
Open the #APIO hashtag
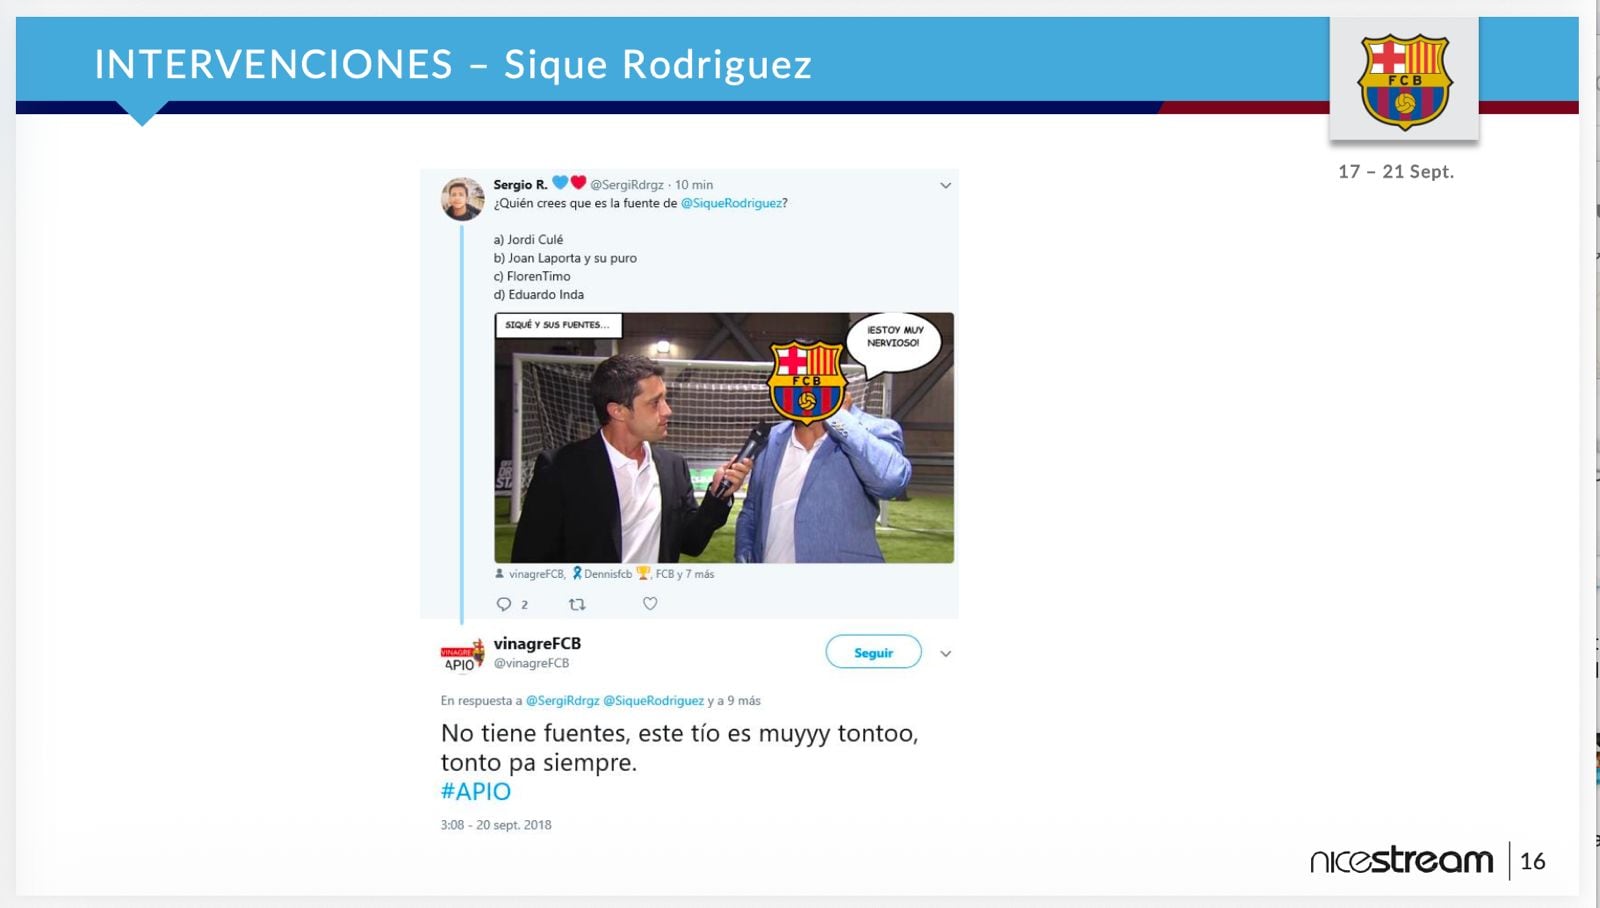coord(476,792)
